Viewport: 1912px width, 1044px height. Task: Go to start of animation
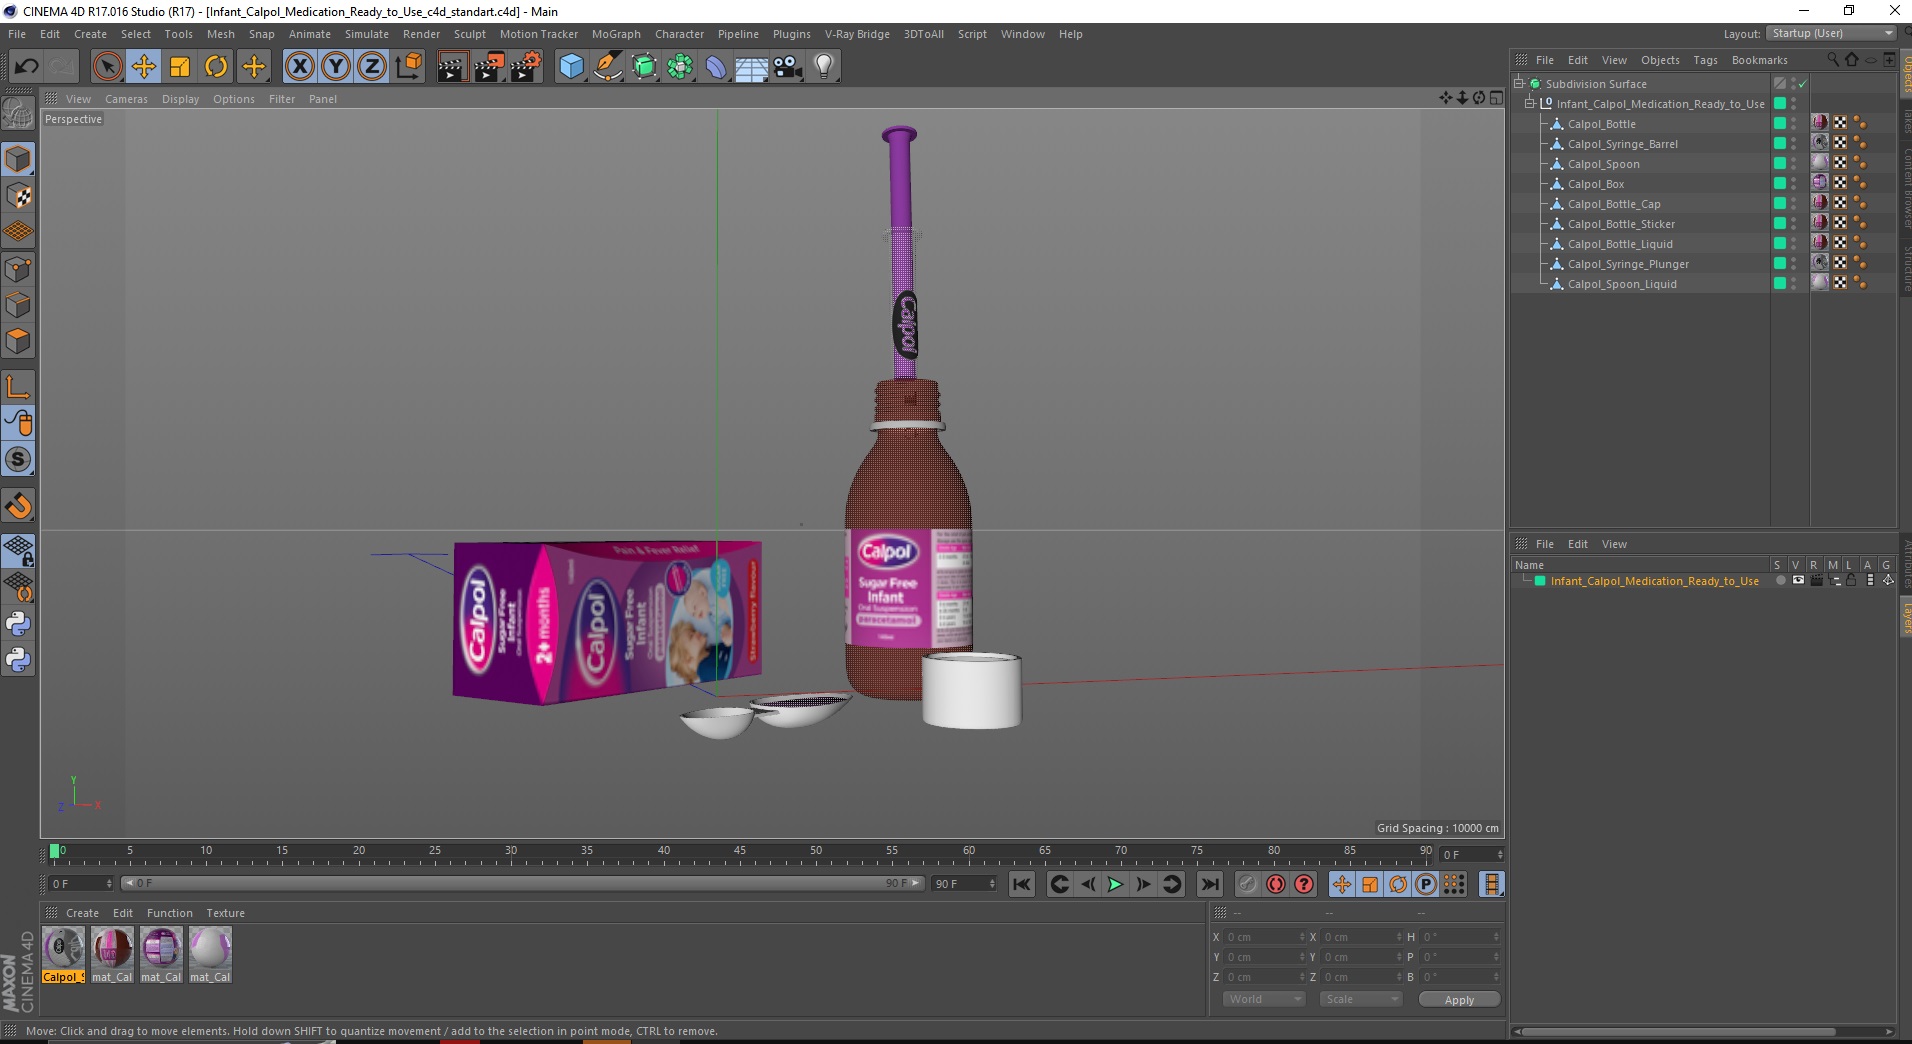1021,884
